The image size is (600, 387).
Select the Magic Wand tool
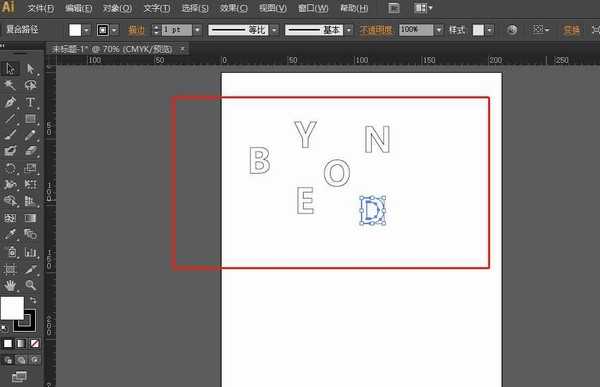pyautogui.click(x=10, y=85)
